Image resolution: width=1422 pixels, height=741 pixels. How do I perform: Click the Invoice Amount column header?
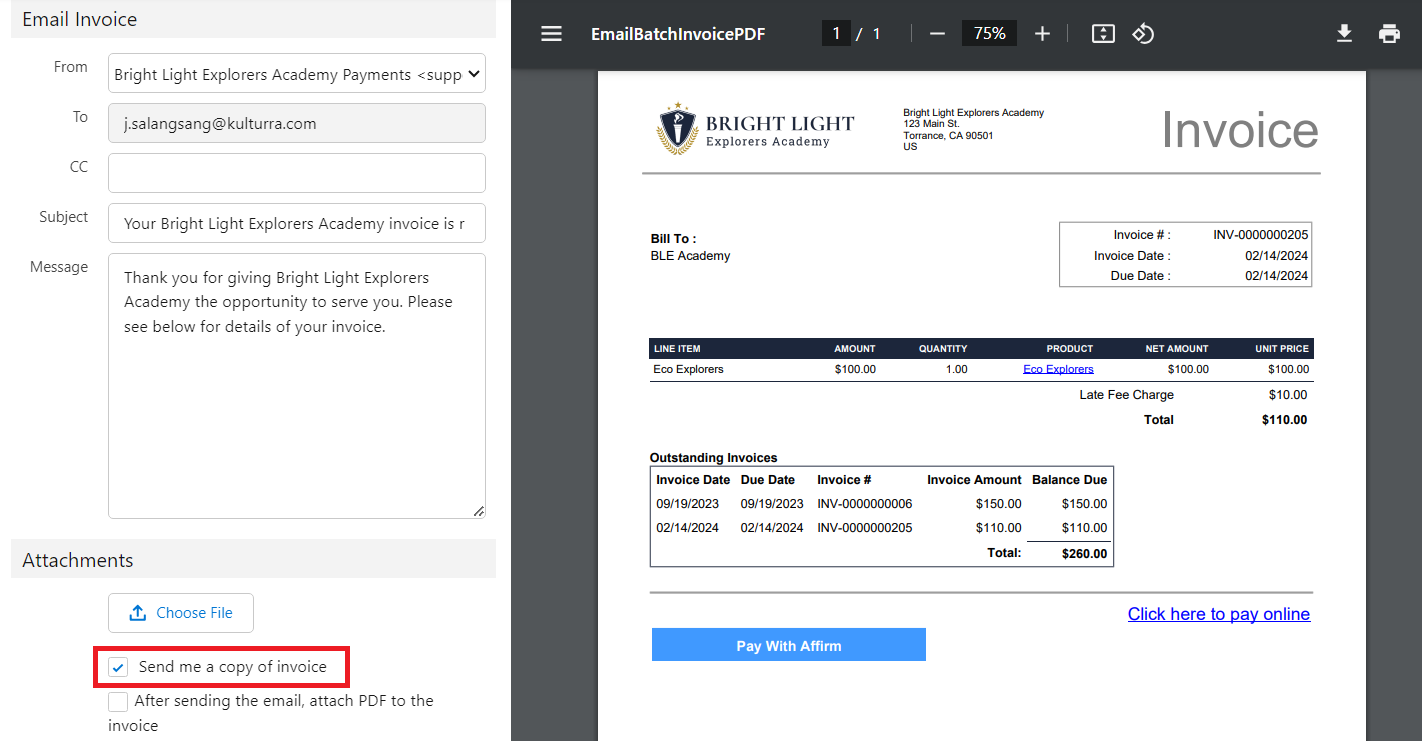point(974,480)
